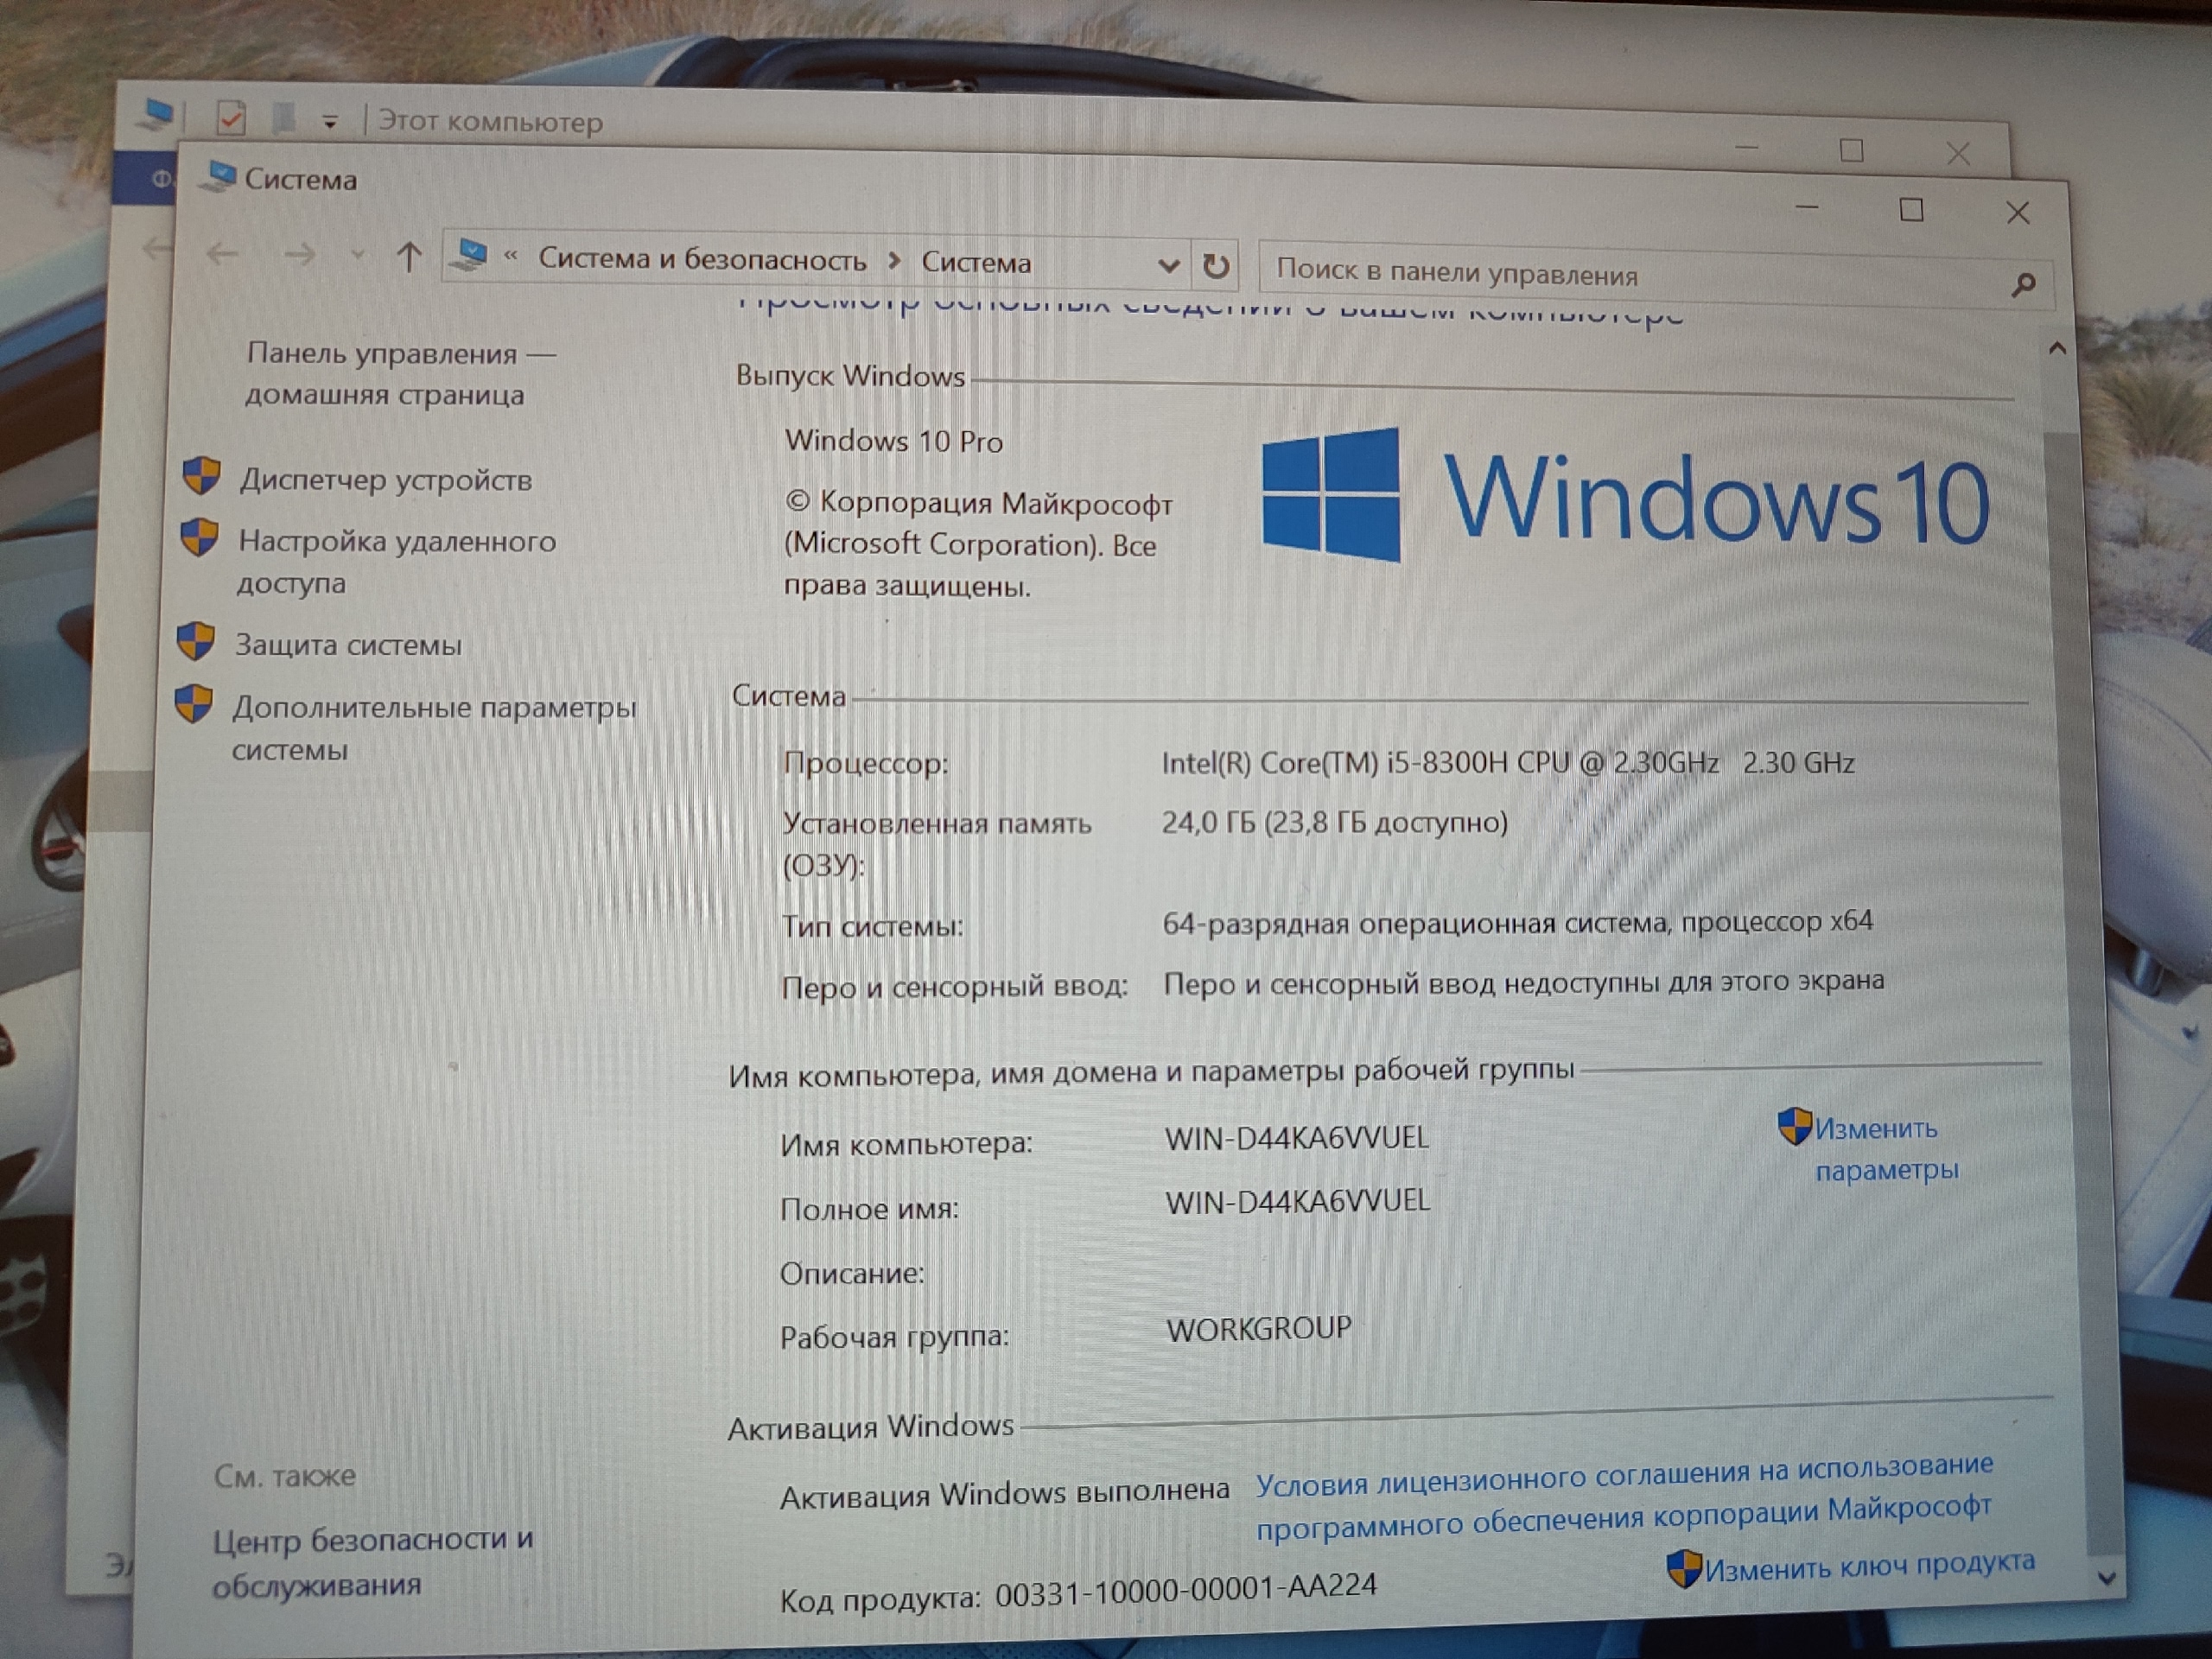Open the address bar history dropdown arrow
The image size is (2212, 1659).
click(1167, 265)
